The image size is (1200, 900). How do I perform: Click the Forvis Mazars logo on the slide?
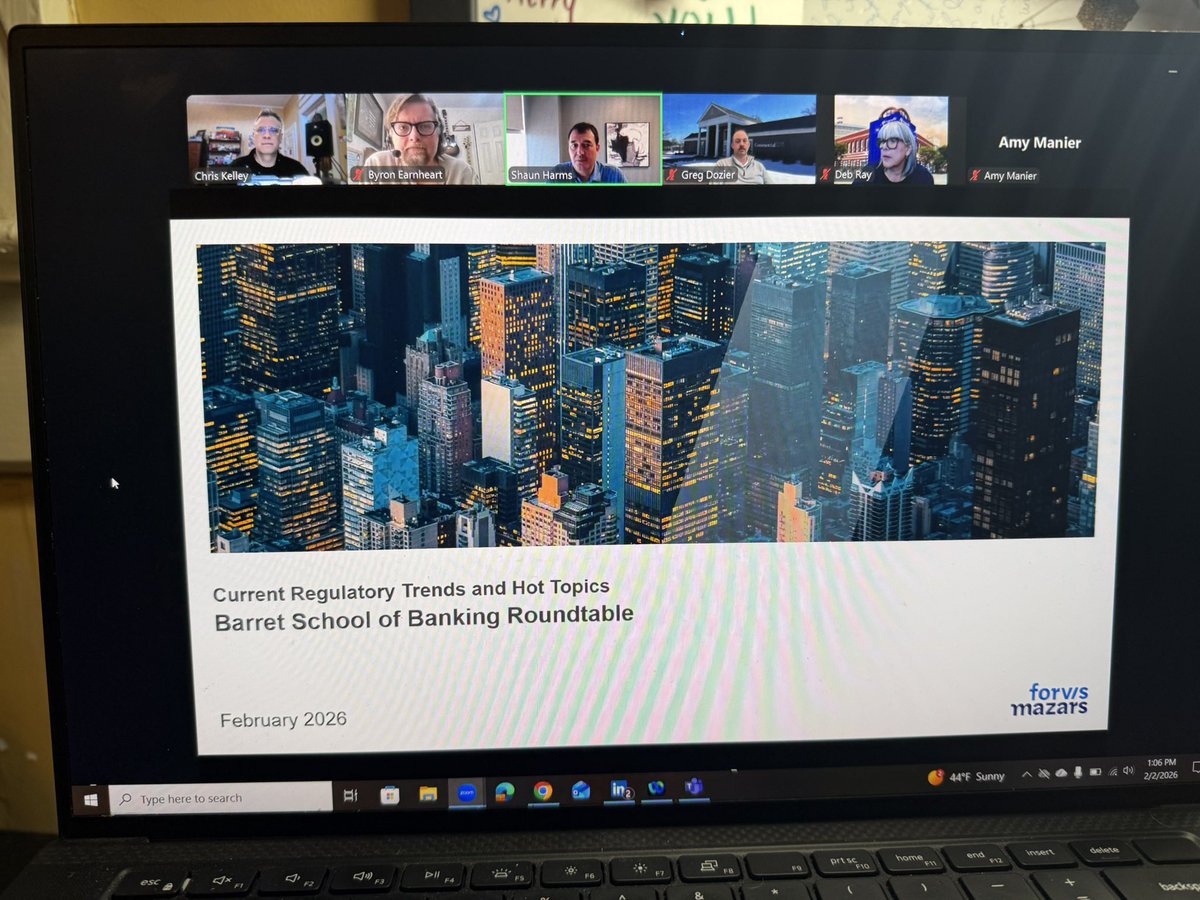(x=1049, y=698)
